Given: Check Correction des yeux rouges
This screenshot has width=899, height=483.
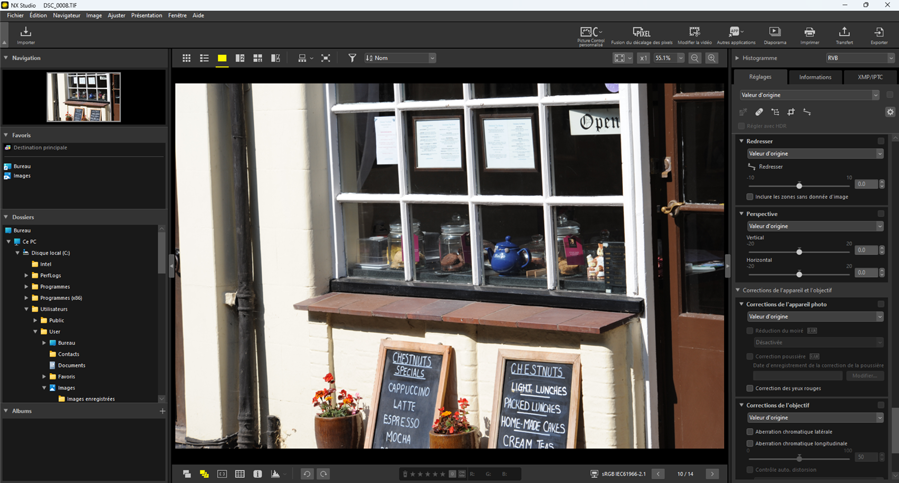Looking at the screenshot, I should click(x=750, y=388).
